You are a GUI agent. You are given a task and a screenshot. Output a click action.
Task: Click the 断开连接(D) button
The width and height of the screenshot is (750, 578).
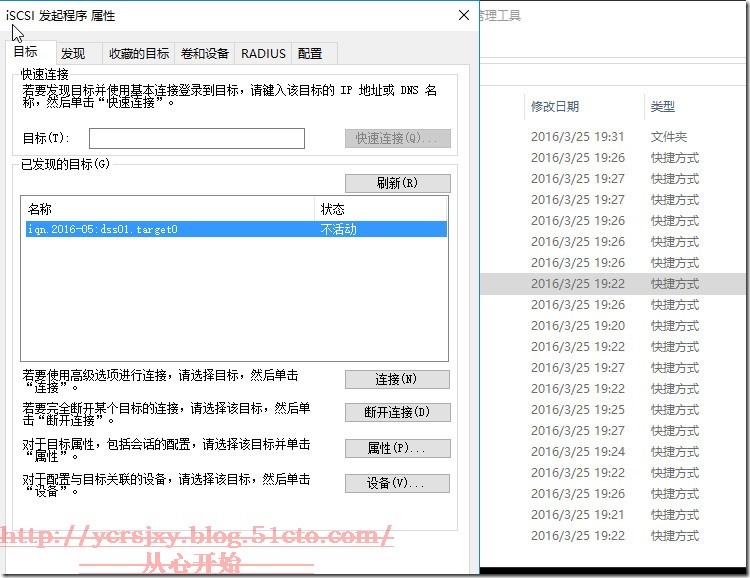coord(397,412)
